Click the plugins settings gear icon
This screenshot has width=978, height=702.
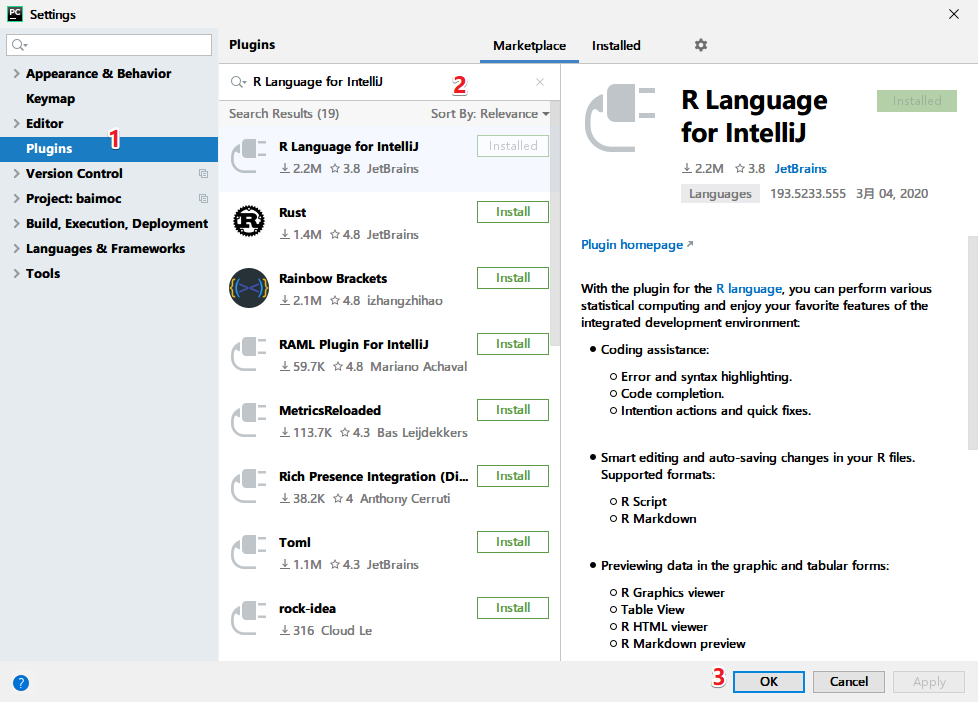700,45
